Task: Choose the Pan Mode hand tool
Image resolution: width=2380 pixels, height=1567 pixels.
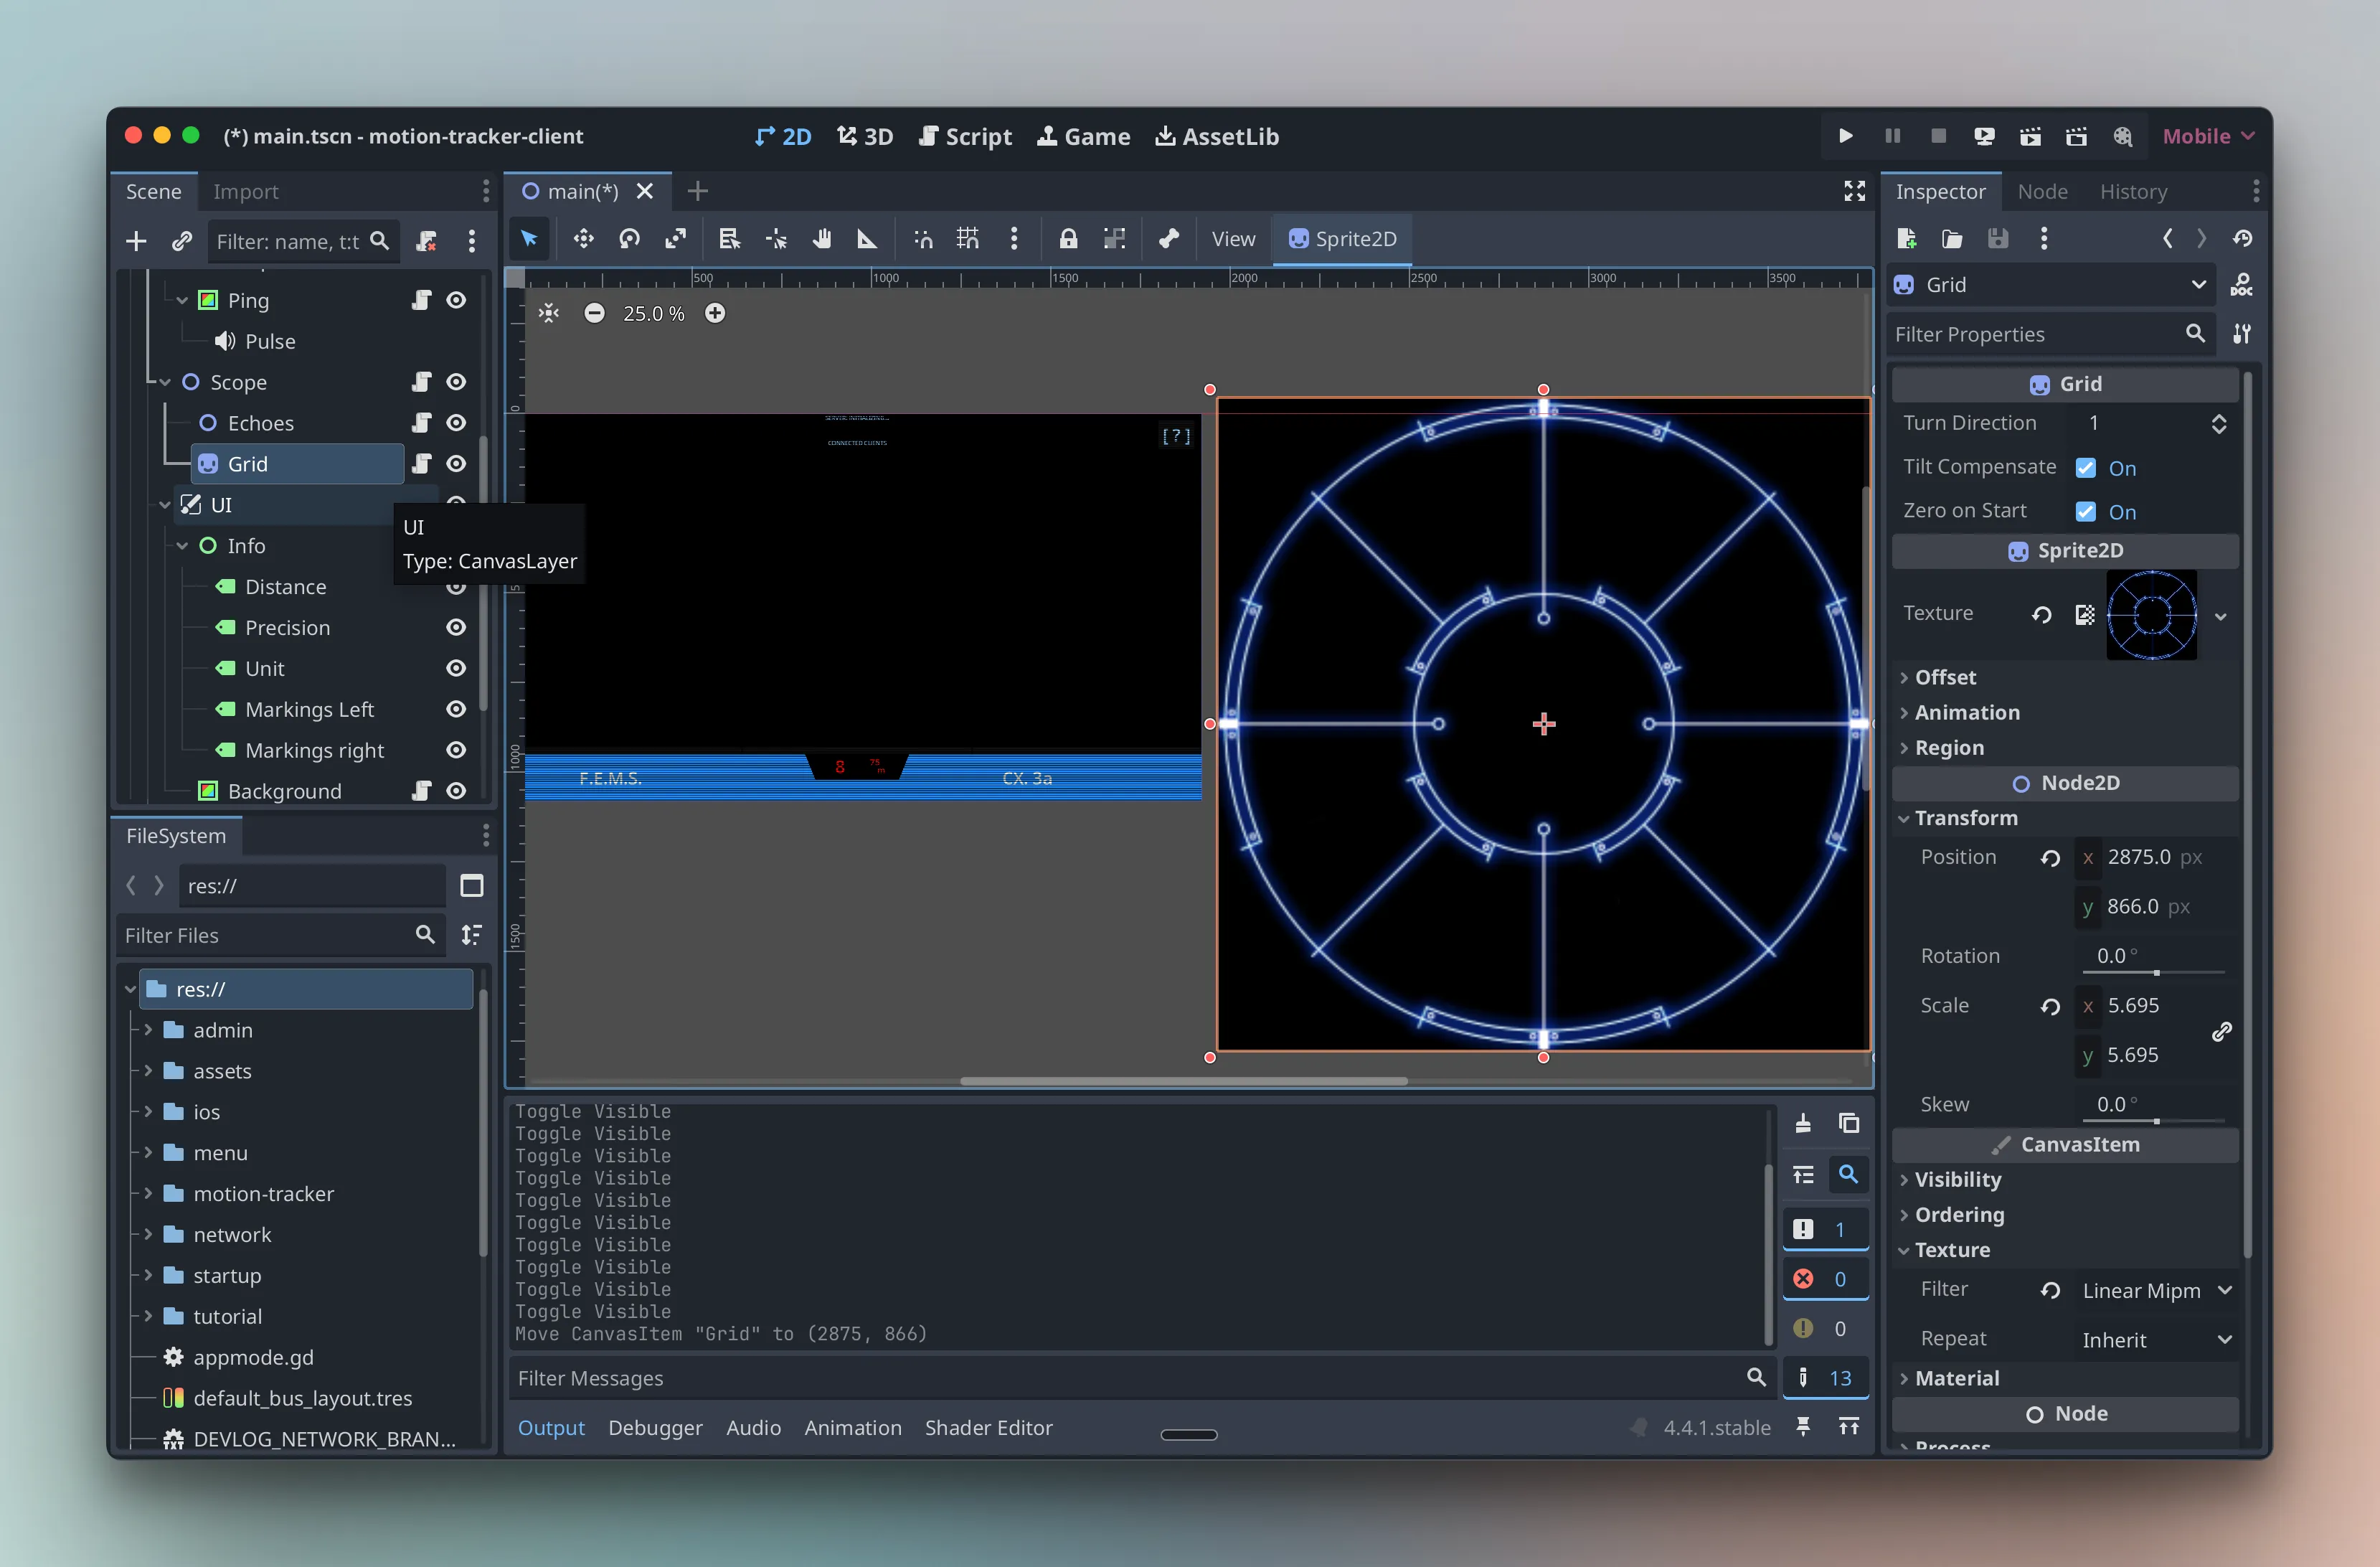Action: [821, 238]
